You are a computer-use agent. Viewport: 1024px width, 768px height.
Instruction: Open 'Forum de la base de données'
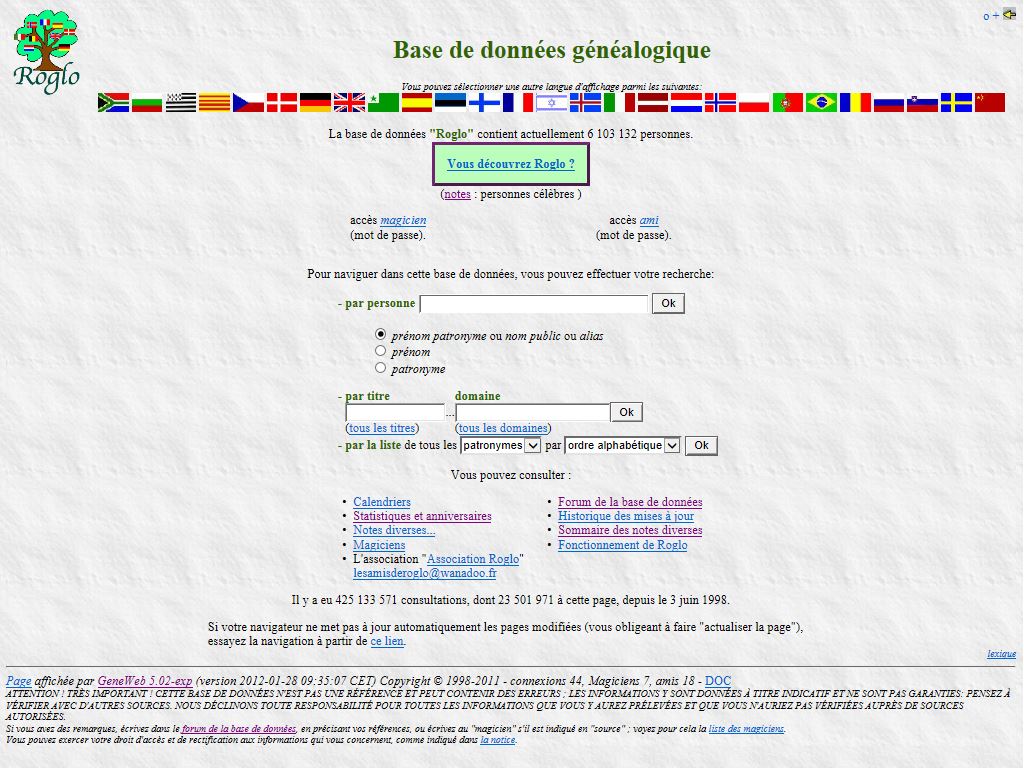click(x=630, y=502)
